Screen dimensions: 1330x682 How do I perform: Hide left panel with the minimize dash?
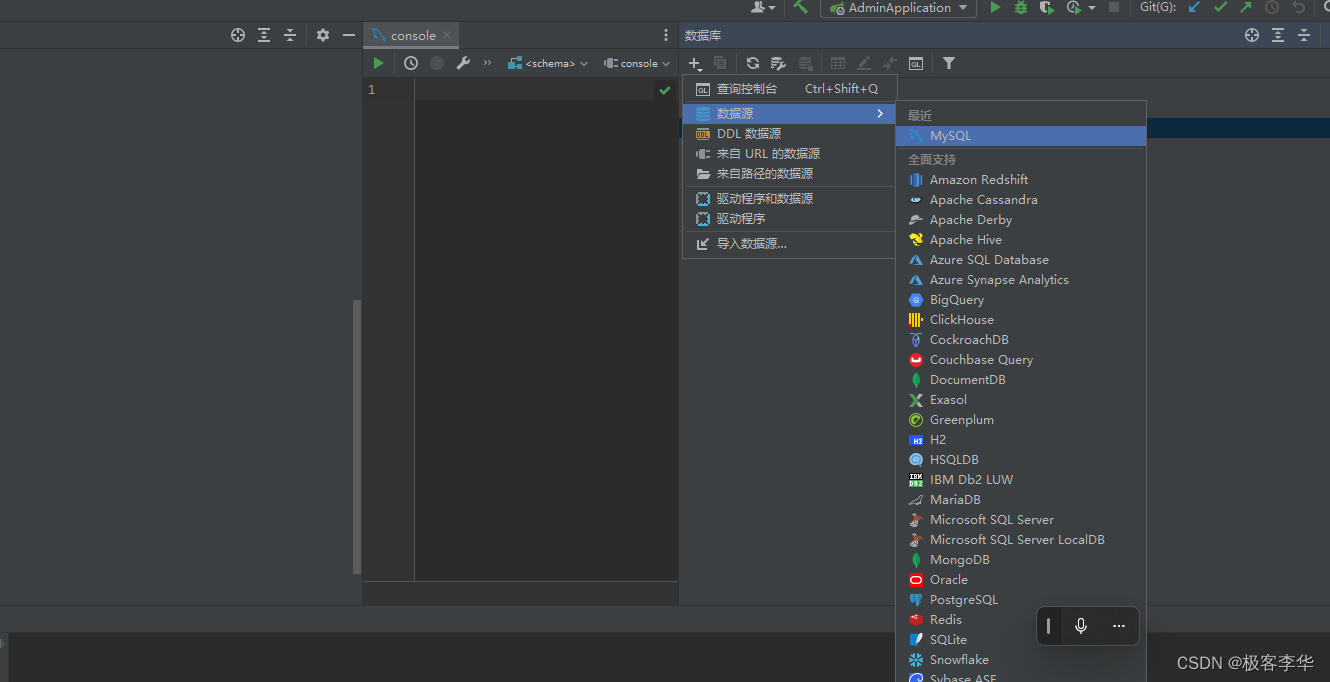click(349, 35)
